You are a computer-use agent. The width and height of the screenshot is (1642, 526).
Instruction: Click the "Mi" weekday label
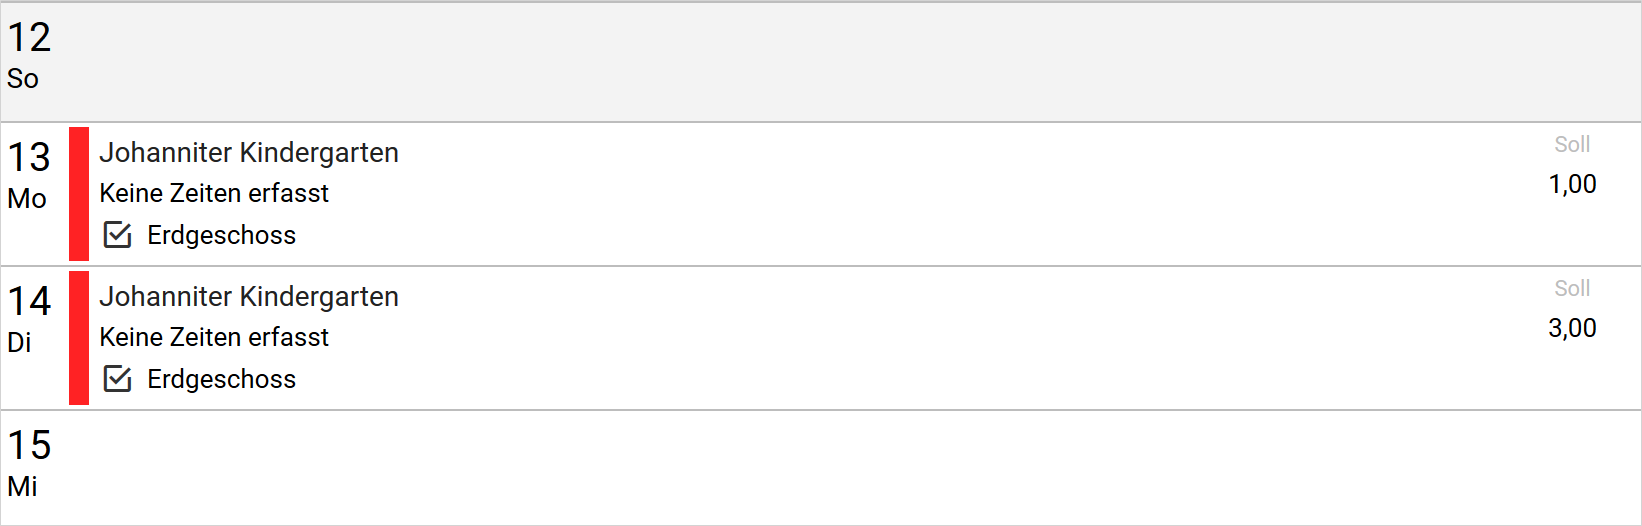click(22, 487)
